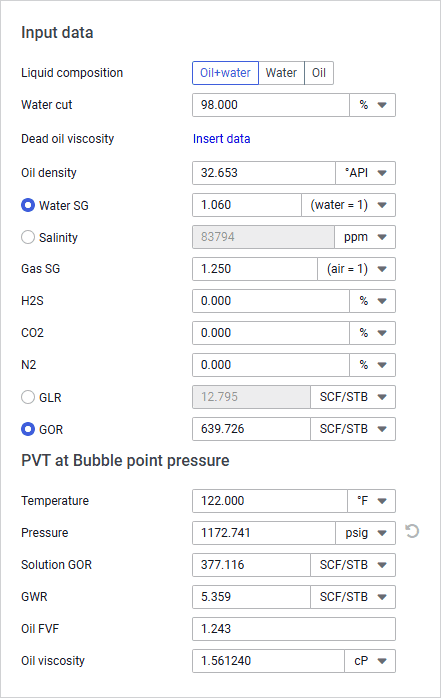Switch liquid composition to Oil
The width and height of the screenshot is (441, 698).
[x=319, y=73]
